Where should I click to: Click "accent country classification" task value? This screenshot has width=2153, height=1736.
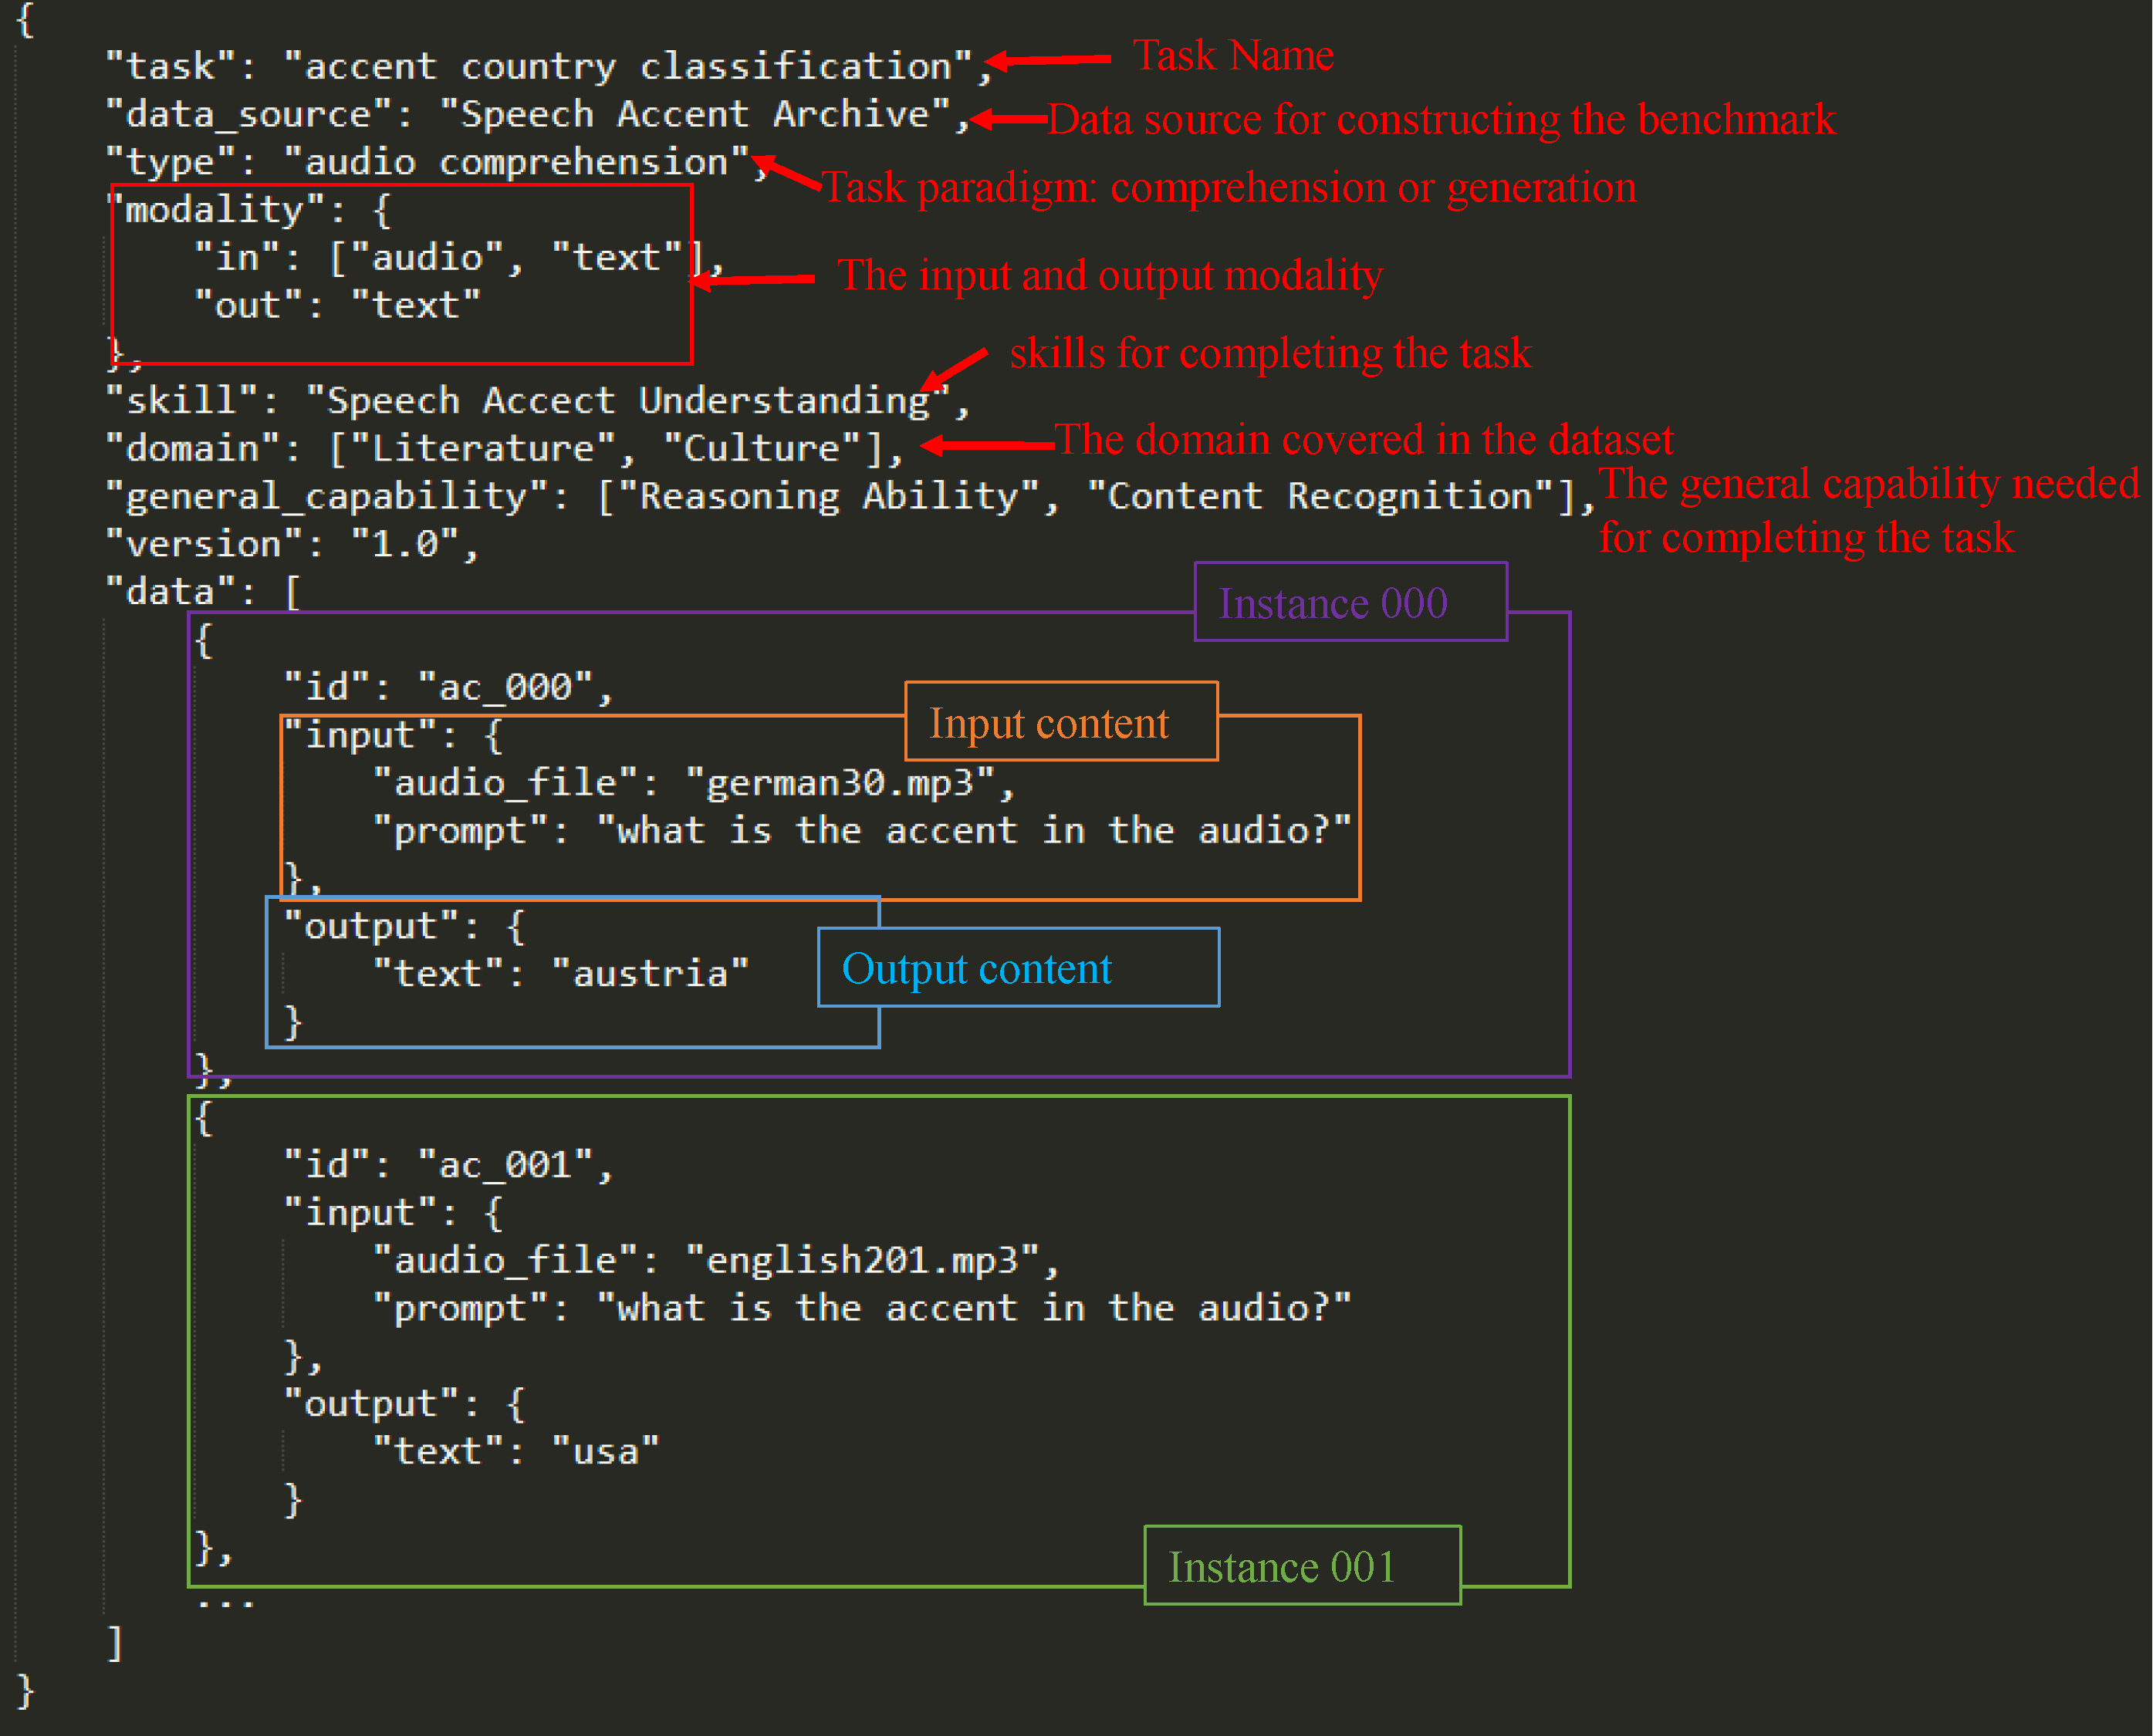tap(627, 67)
